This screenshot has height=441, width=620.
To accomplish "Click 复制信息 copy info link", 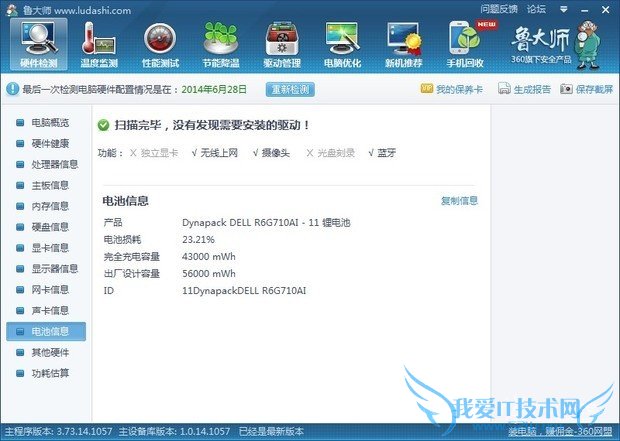I will point(459,201).
